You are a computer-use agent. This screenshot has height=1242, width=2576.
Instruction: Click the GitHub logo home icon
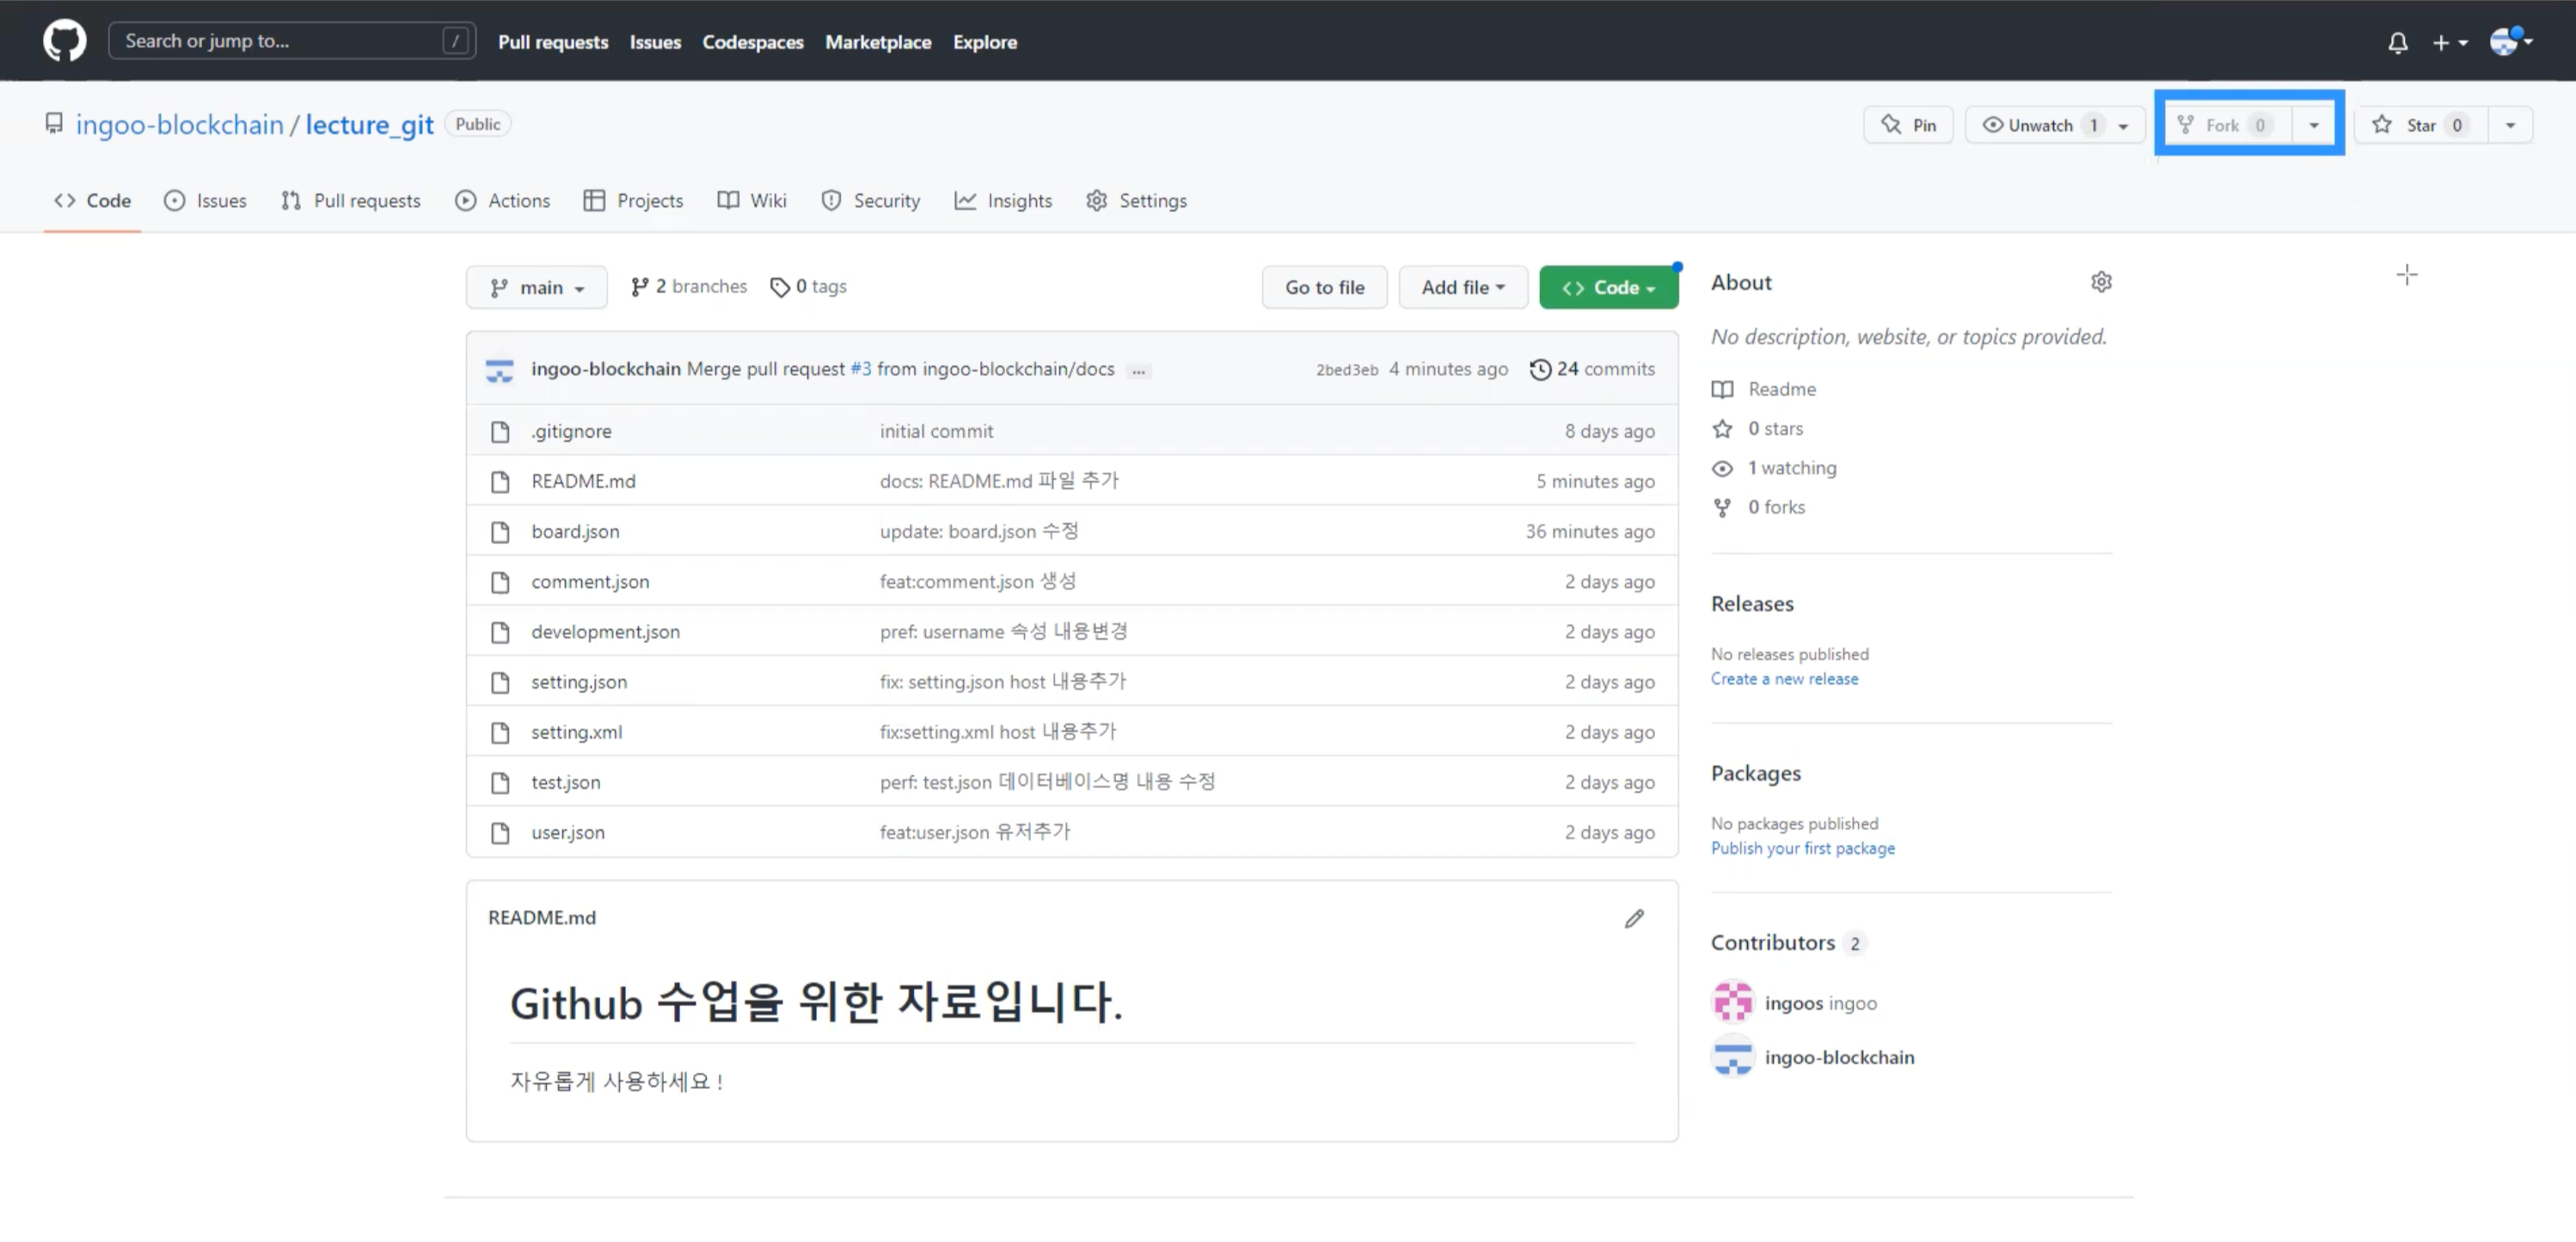[64, 41]
